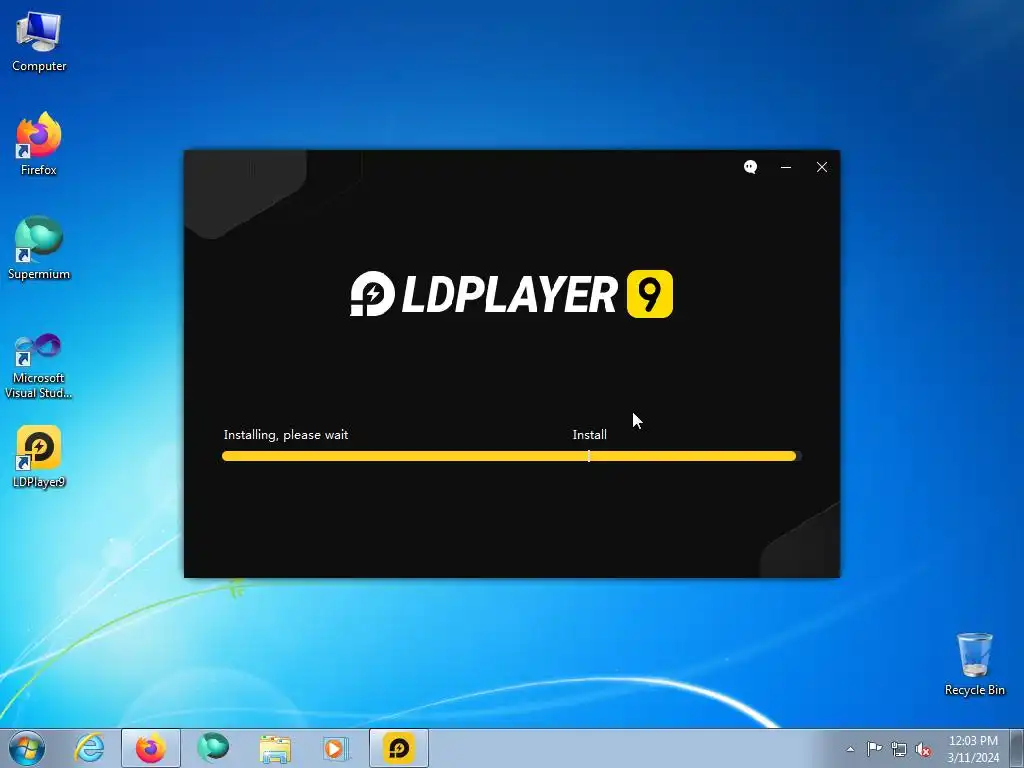Click the LDPlayer 9 logo

[x=511, y=294]
